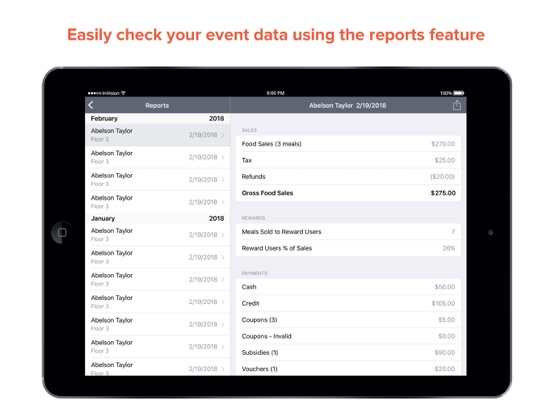
Task: Select the January 2018 section header
Action: click(158, 218)
